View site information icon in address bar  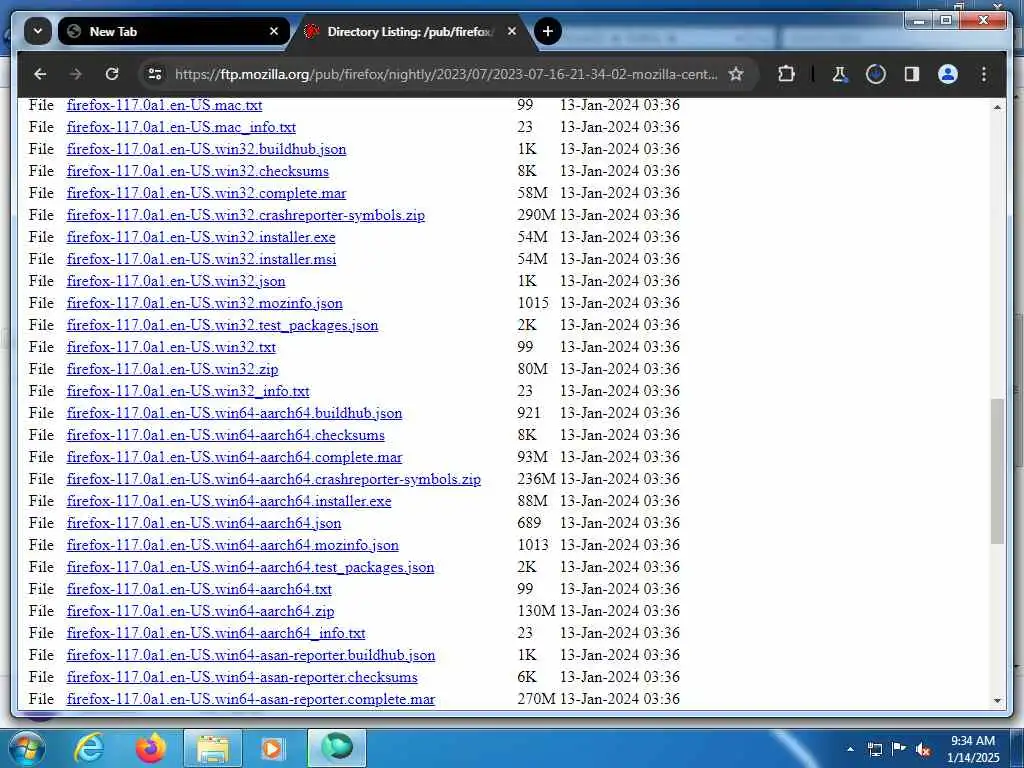[x=155, y=74]
